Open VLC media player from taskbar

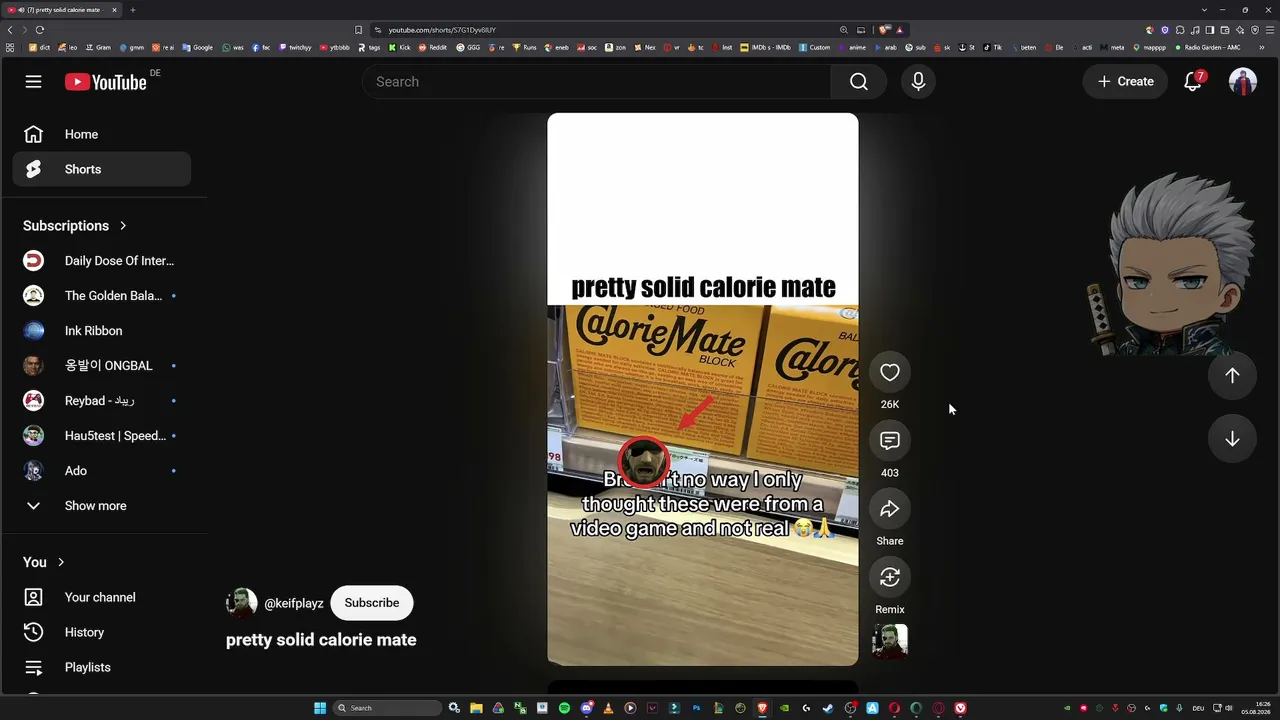pyautogui.click(x=608, y=708)
